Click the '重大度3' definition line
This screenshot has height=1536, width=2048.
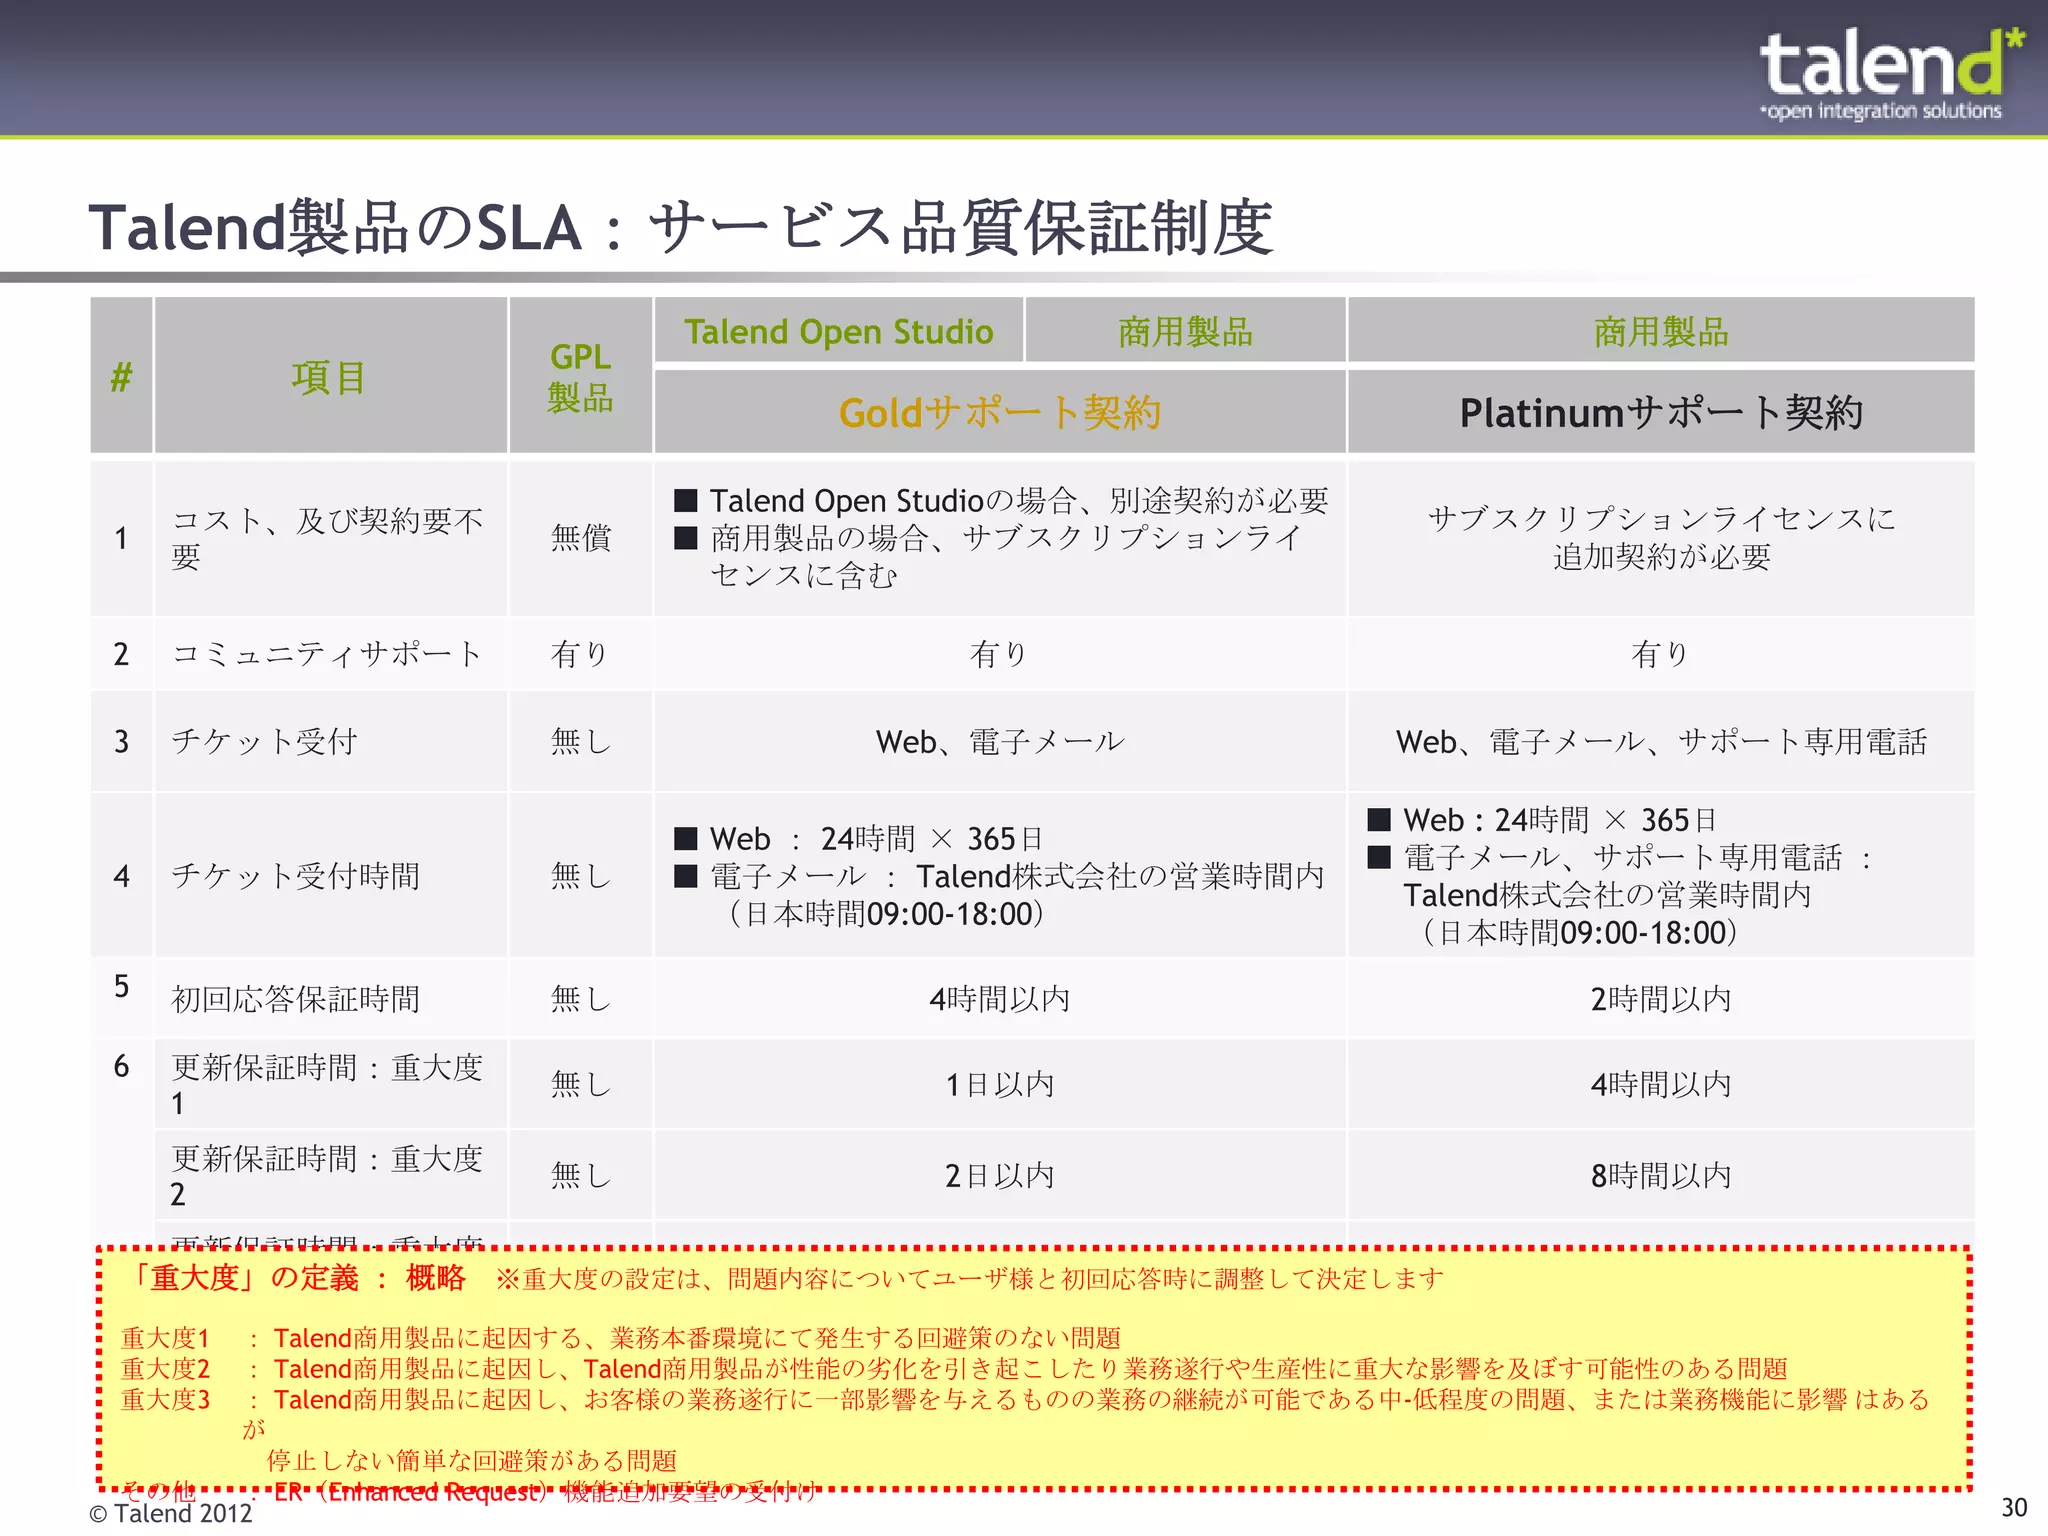[1025, 1399]
